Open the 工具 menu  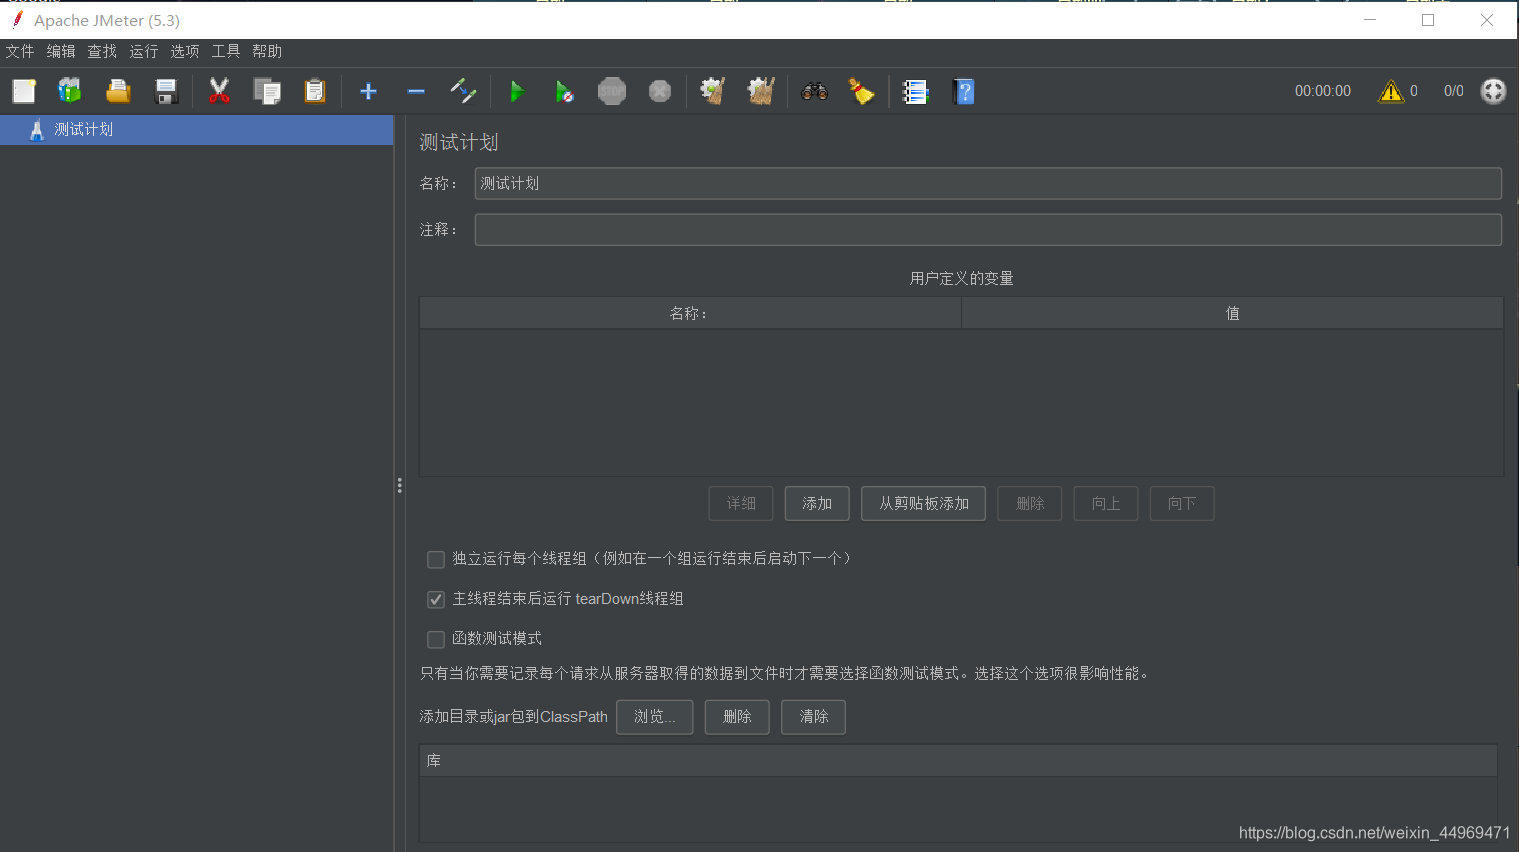click(x=226, y=51)
